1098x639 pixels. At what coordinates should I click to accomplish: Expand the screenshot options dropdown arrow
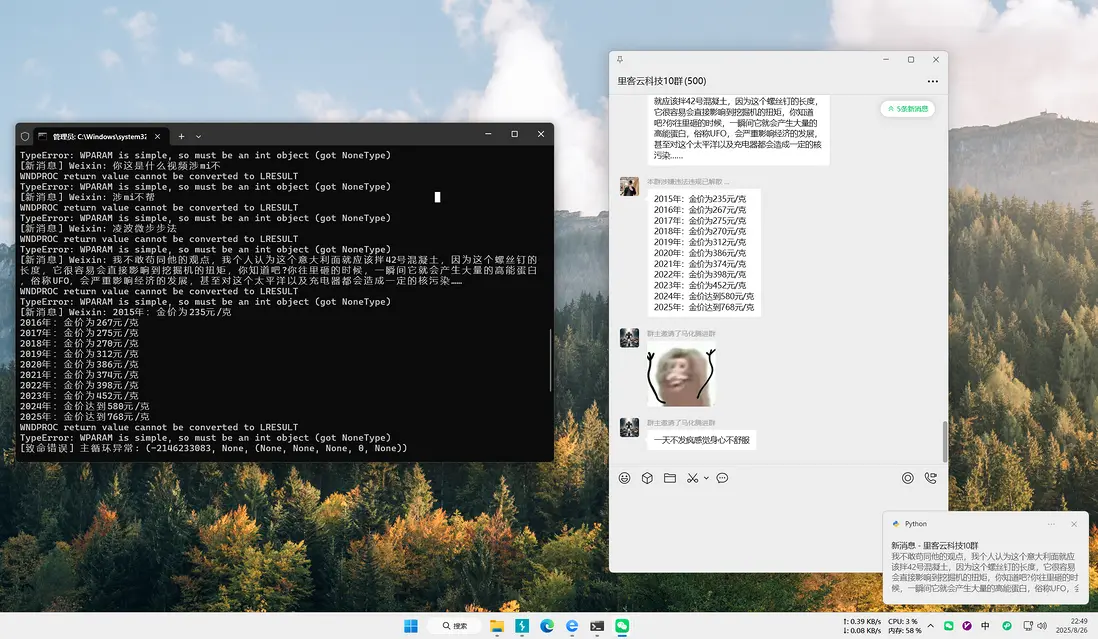(706, 478)
